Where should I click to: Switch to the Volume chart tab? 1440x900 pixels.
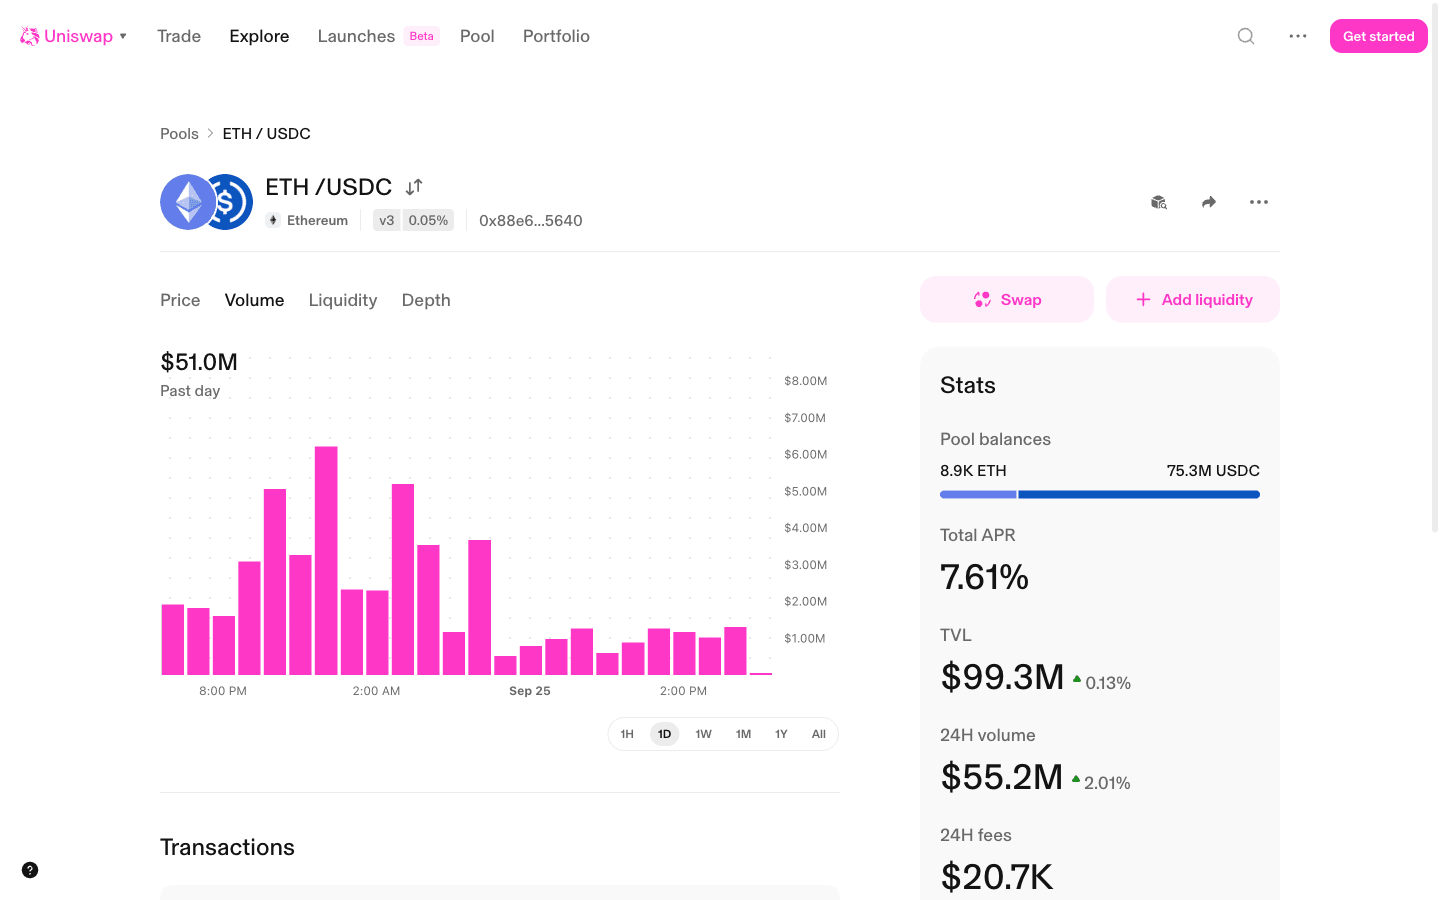click(x=254, y=300)
